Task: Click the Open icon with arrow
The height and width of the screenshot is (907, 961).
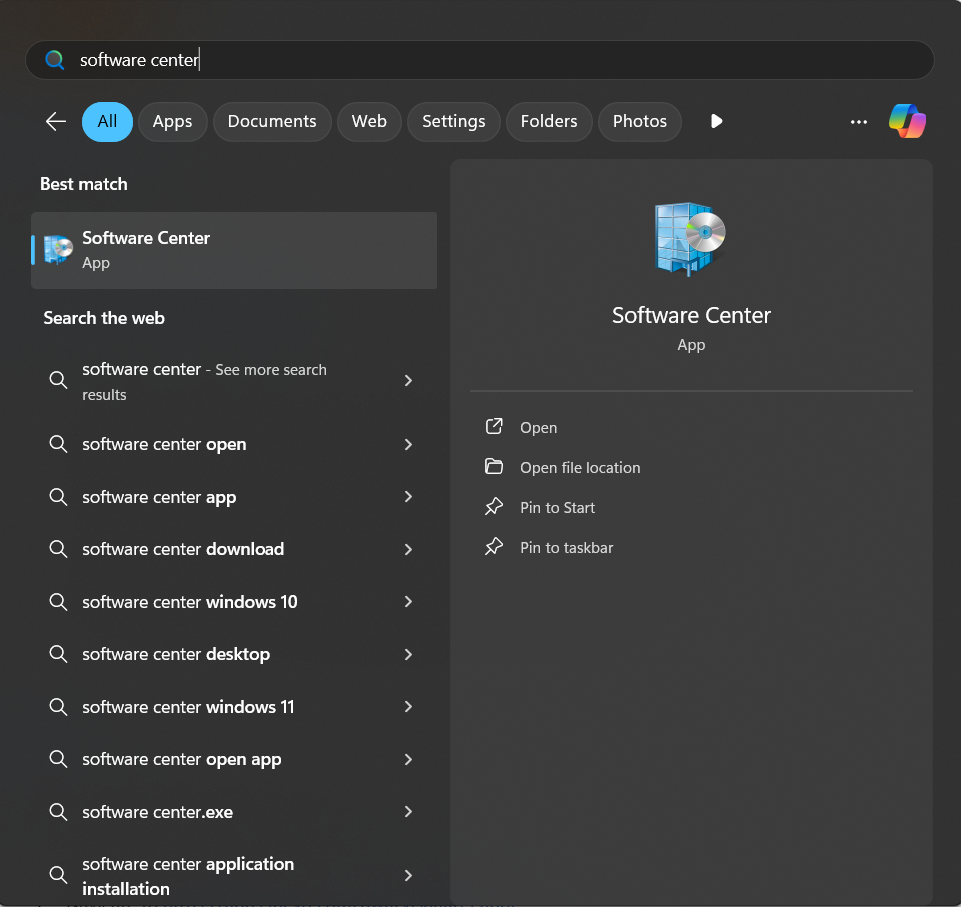Action: coord(494,427)
